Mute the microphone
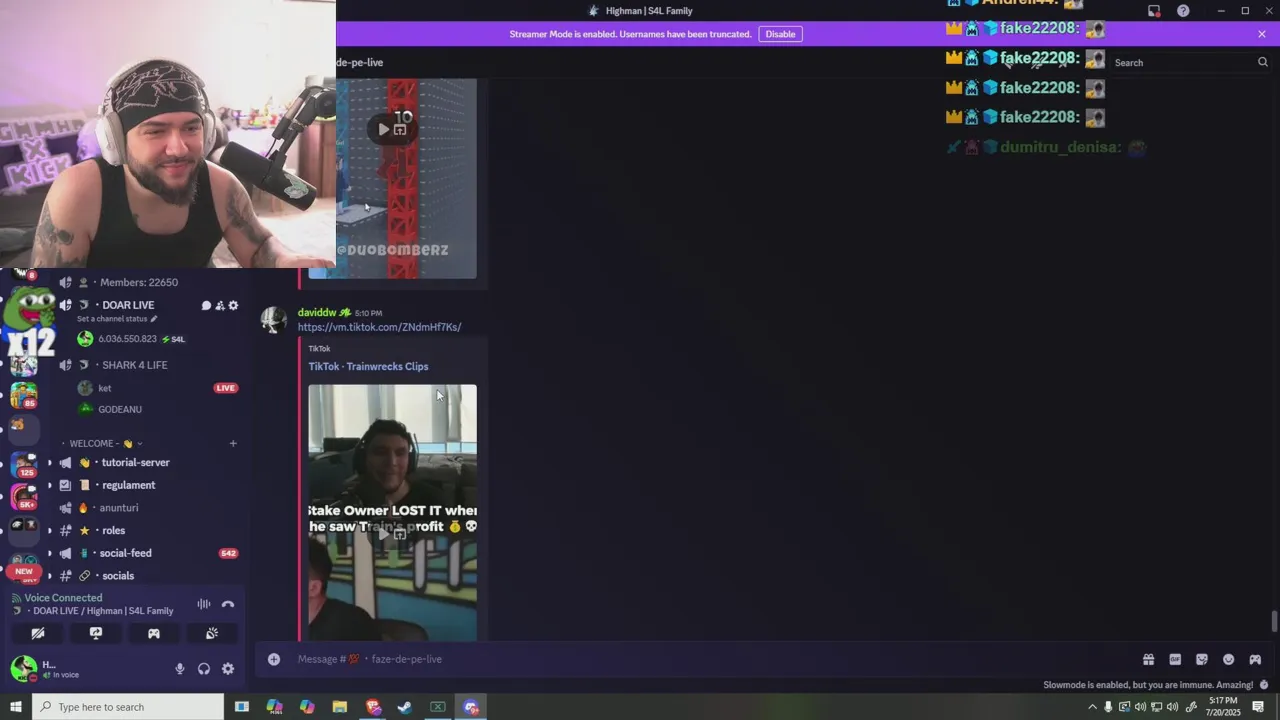This screenshot has width=1280, height=720. click(180, 669)
